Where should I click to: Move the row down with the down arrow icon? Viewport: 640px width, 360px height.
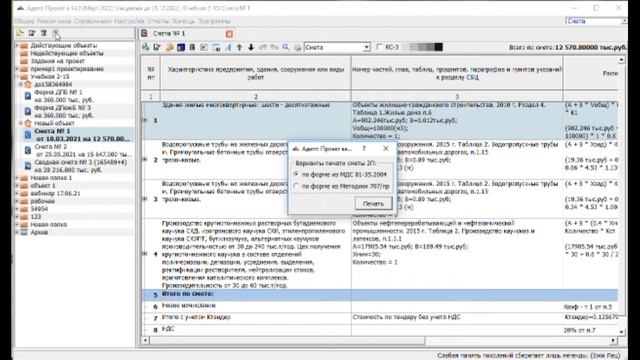click(251, 47)
